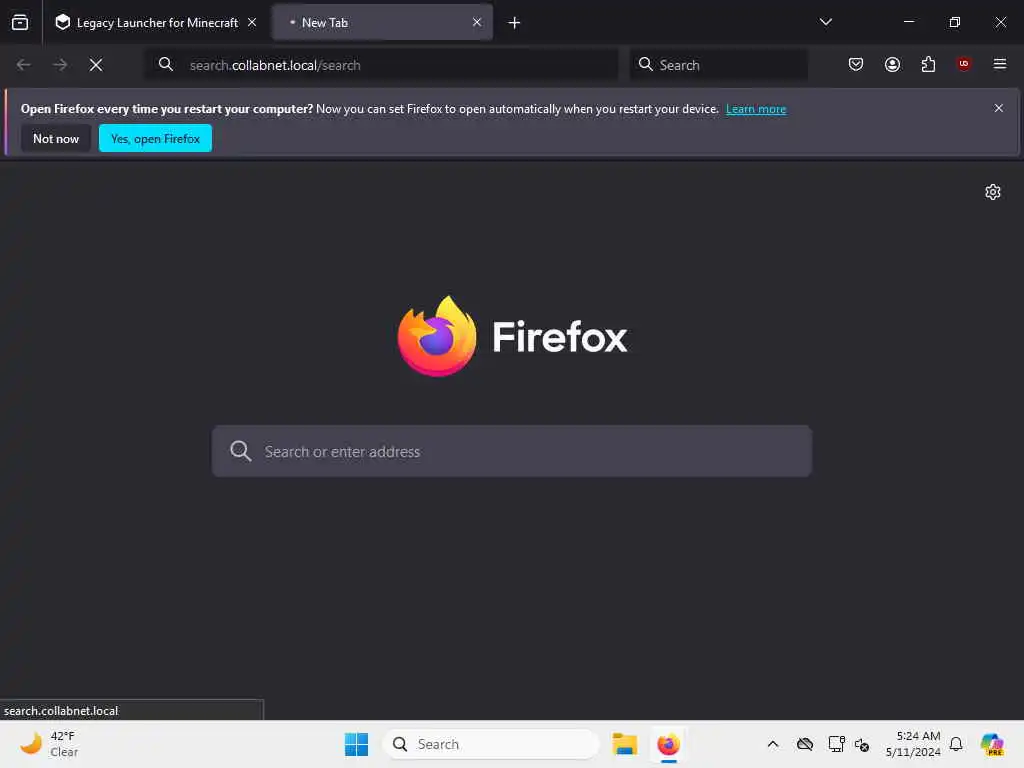The image size is (1024, 768).
Task: Restore down the Firefox window
Action: point(955,22)
